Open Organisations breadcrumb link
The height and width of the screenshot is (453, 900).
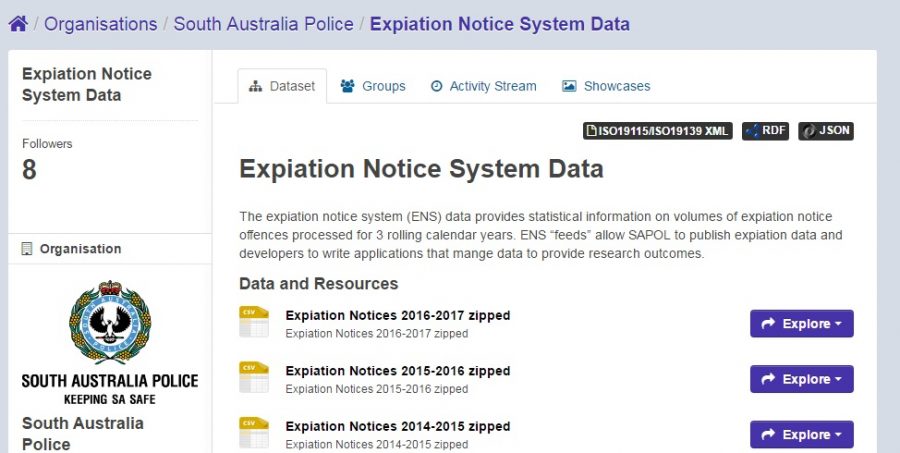pos(100,24)
